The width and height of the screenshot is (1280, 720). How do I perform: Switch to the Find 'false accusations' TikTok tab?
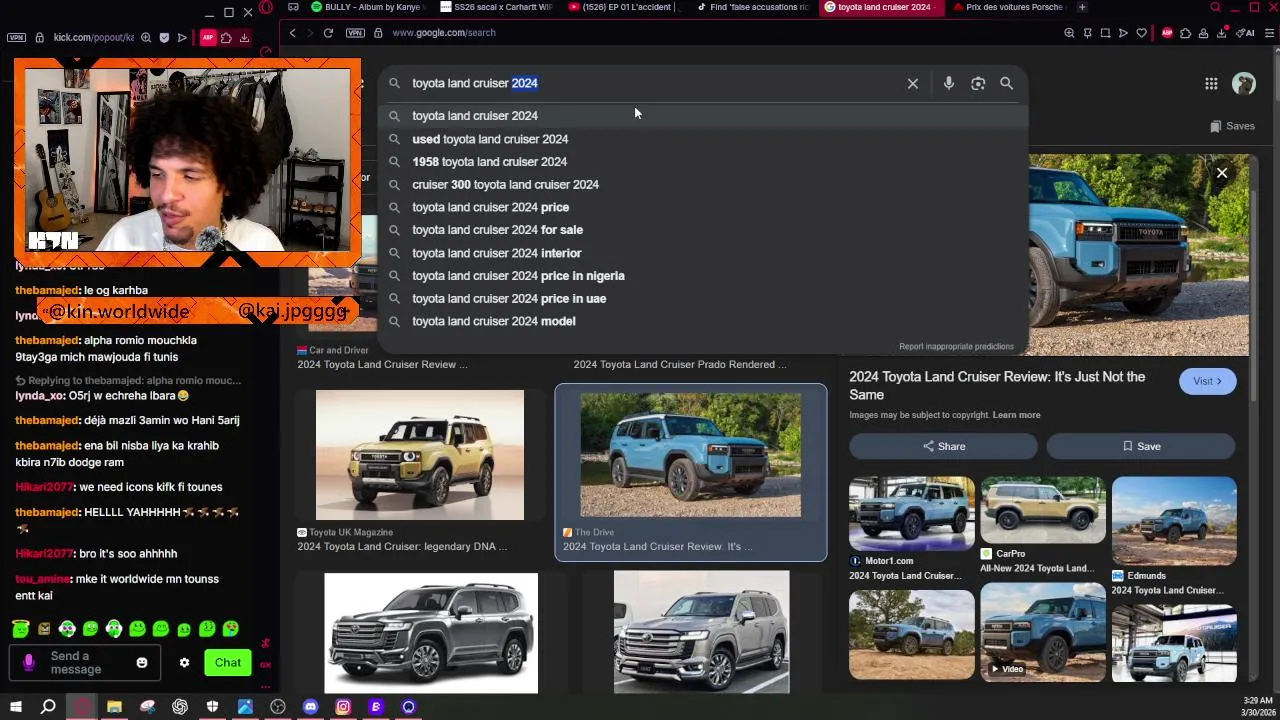coord(753,7)
